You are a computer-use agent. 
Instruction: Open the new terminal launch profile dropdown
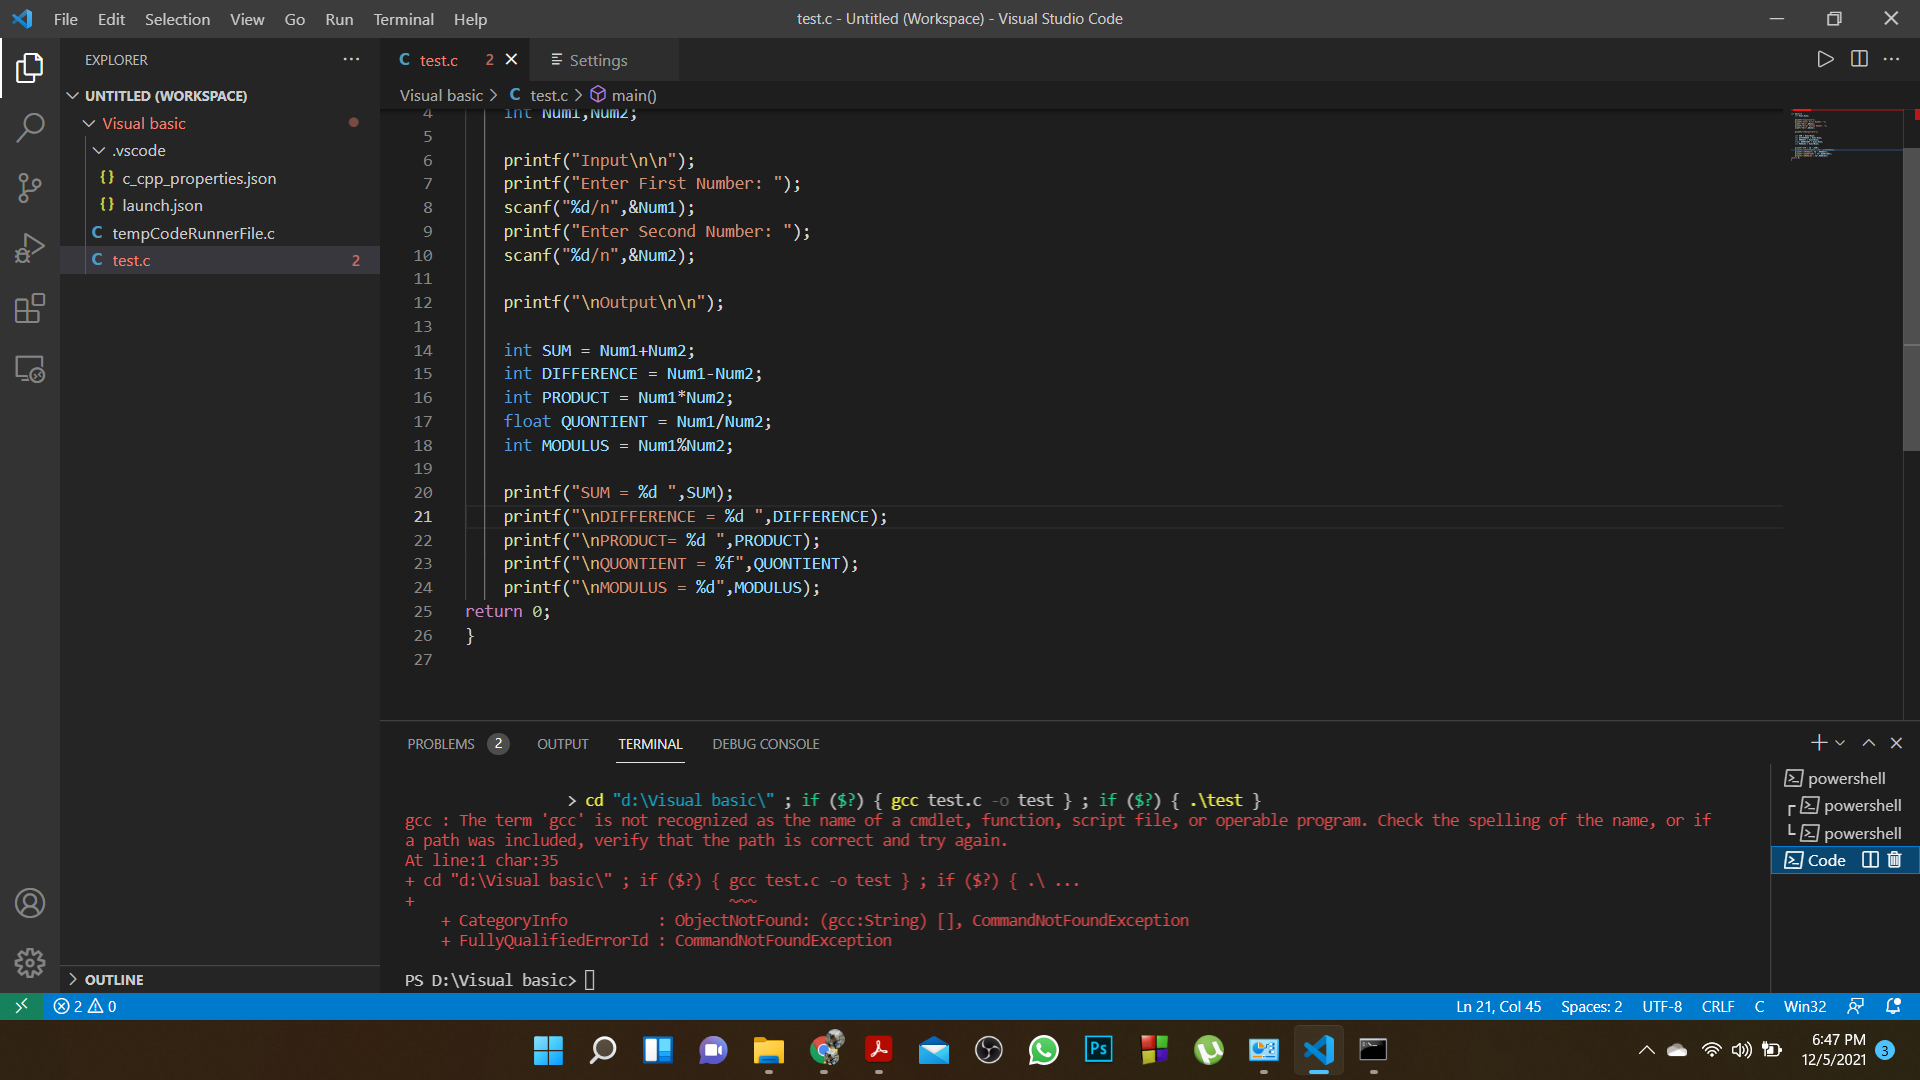(1840, 743)
